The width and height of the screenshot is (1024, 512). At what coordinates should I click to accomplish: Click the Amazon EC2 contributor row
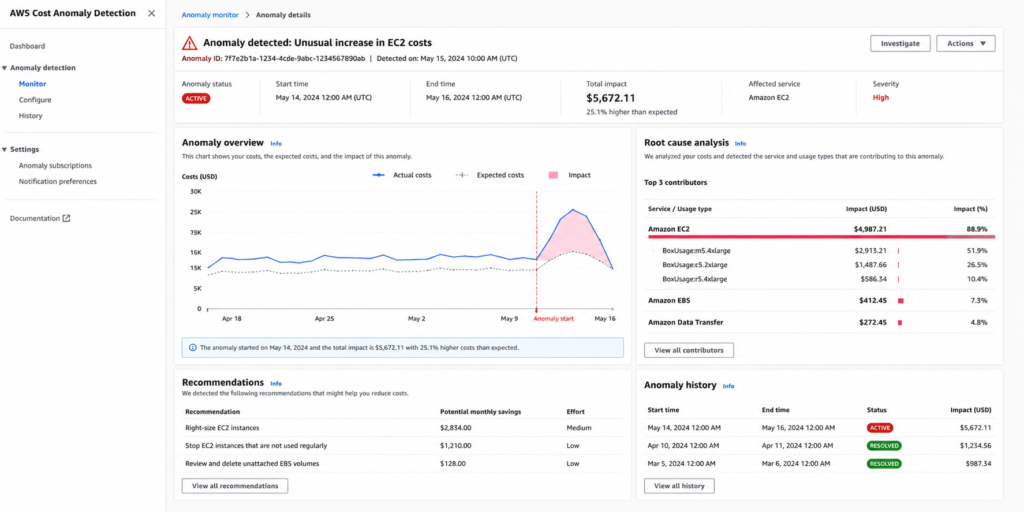pyautogui.click(x=820, y=229)
